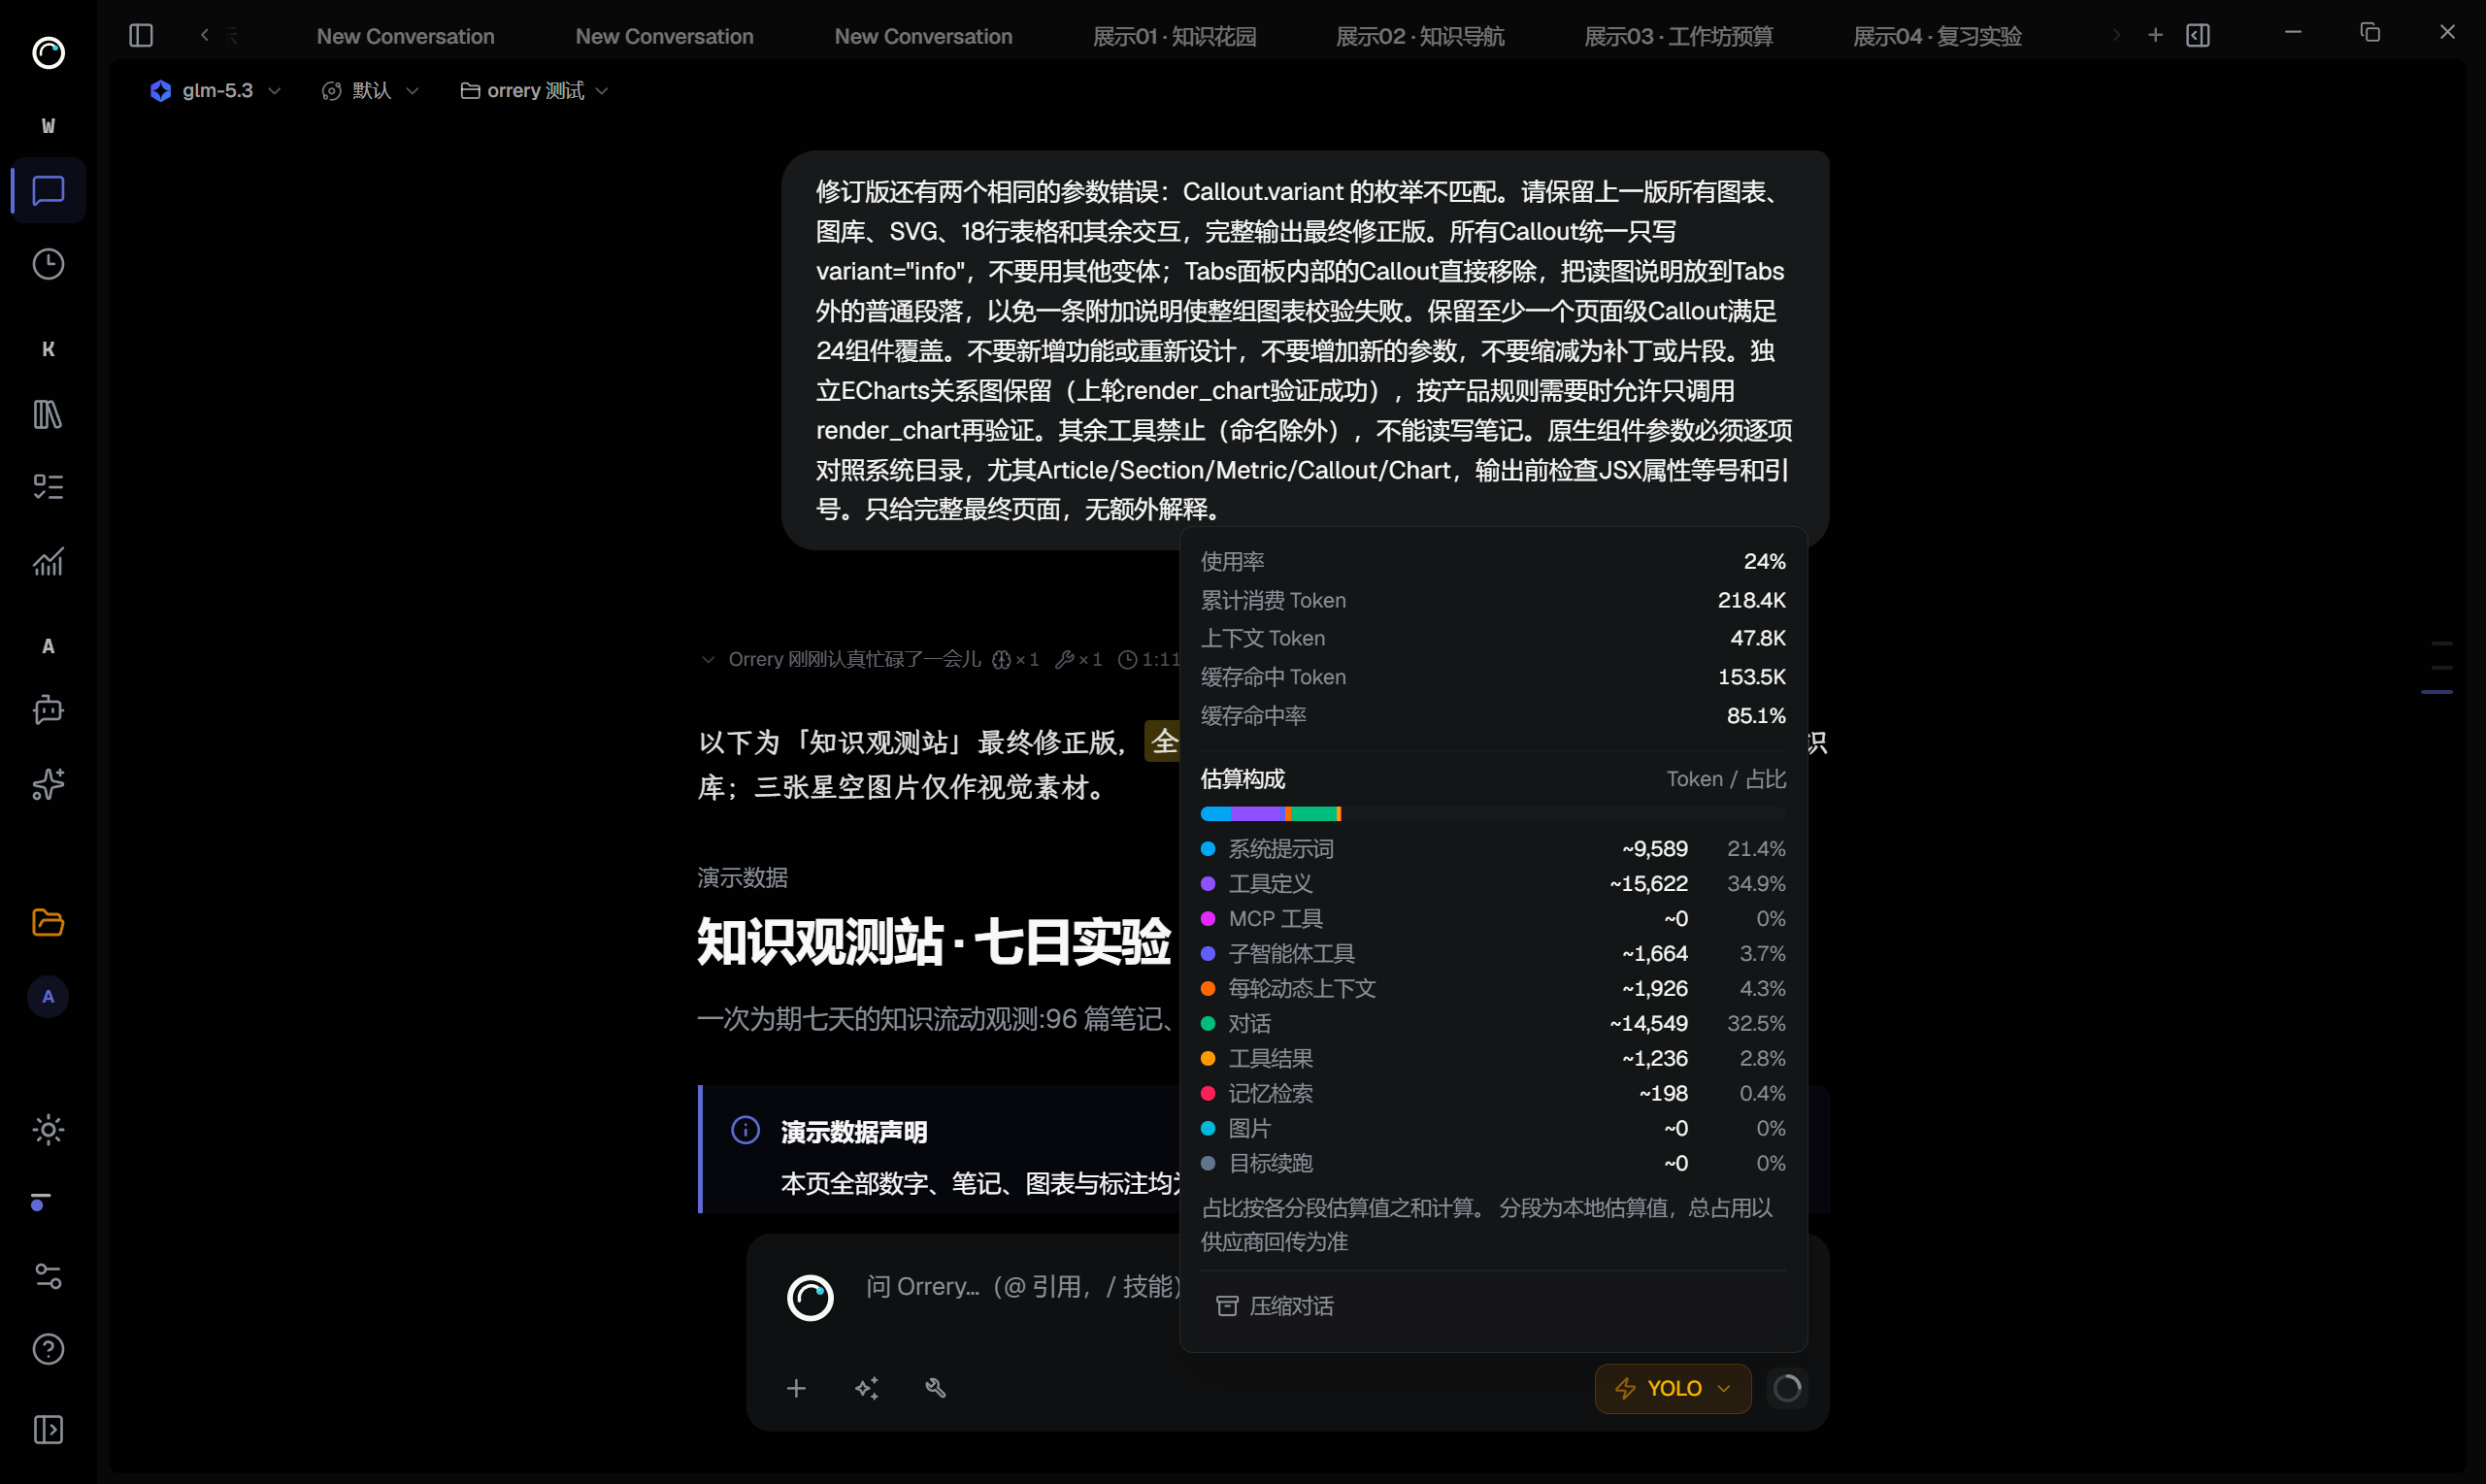Collapse the sidebar with the bottom panel icon
The image size is (2486, 1484).
point(48,1430)
